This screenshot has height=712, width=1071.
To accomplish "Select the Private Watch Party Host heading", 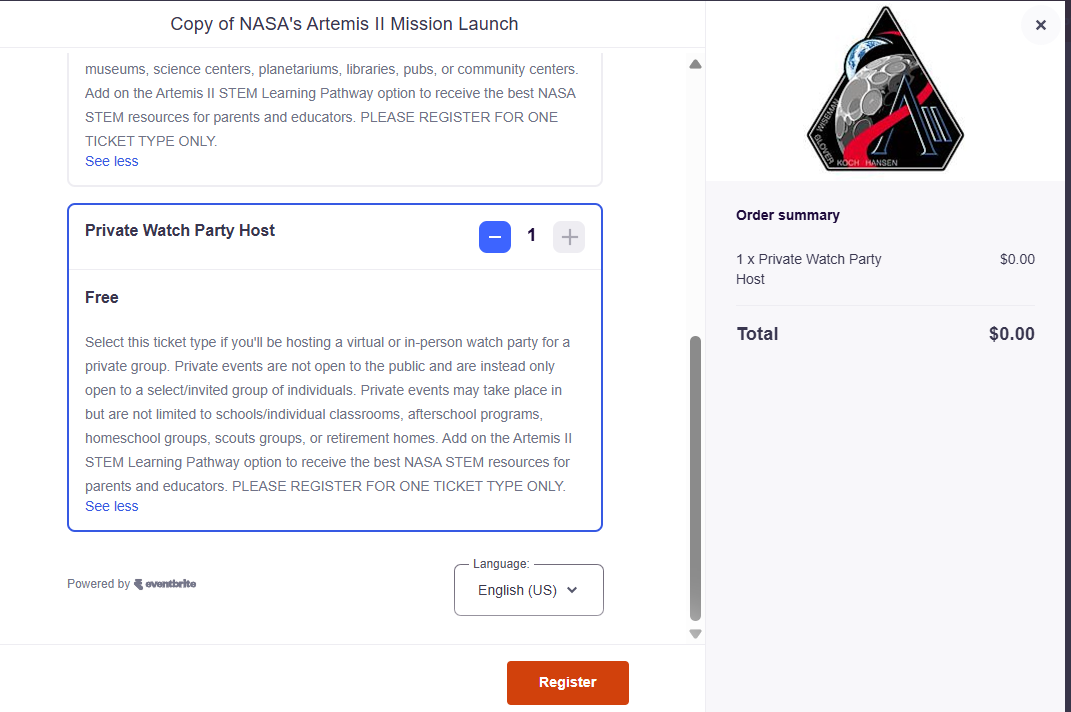I will (x=180, y=230).
